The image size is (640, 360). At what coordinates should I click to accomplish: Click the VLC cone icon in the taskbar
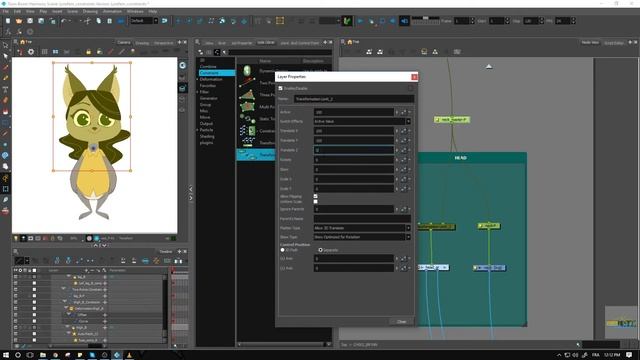(x=129, y=355)
